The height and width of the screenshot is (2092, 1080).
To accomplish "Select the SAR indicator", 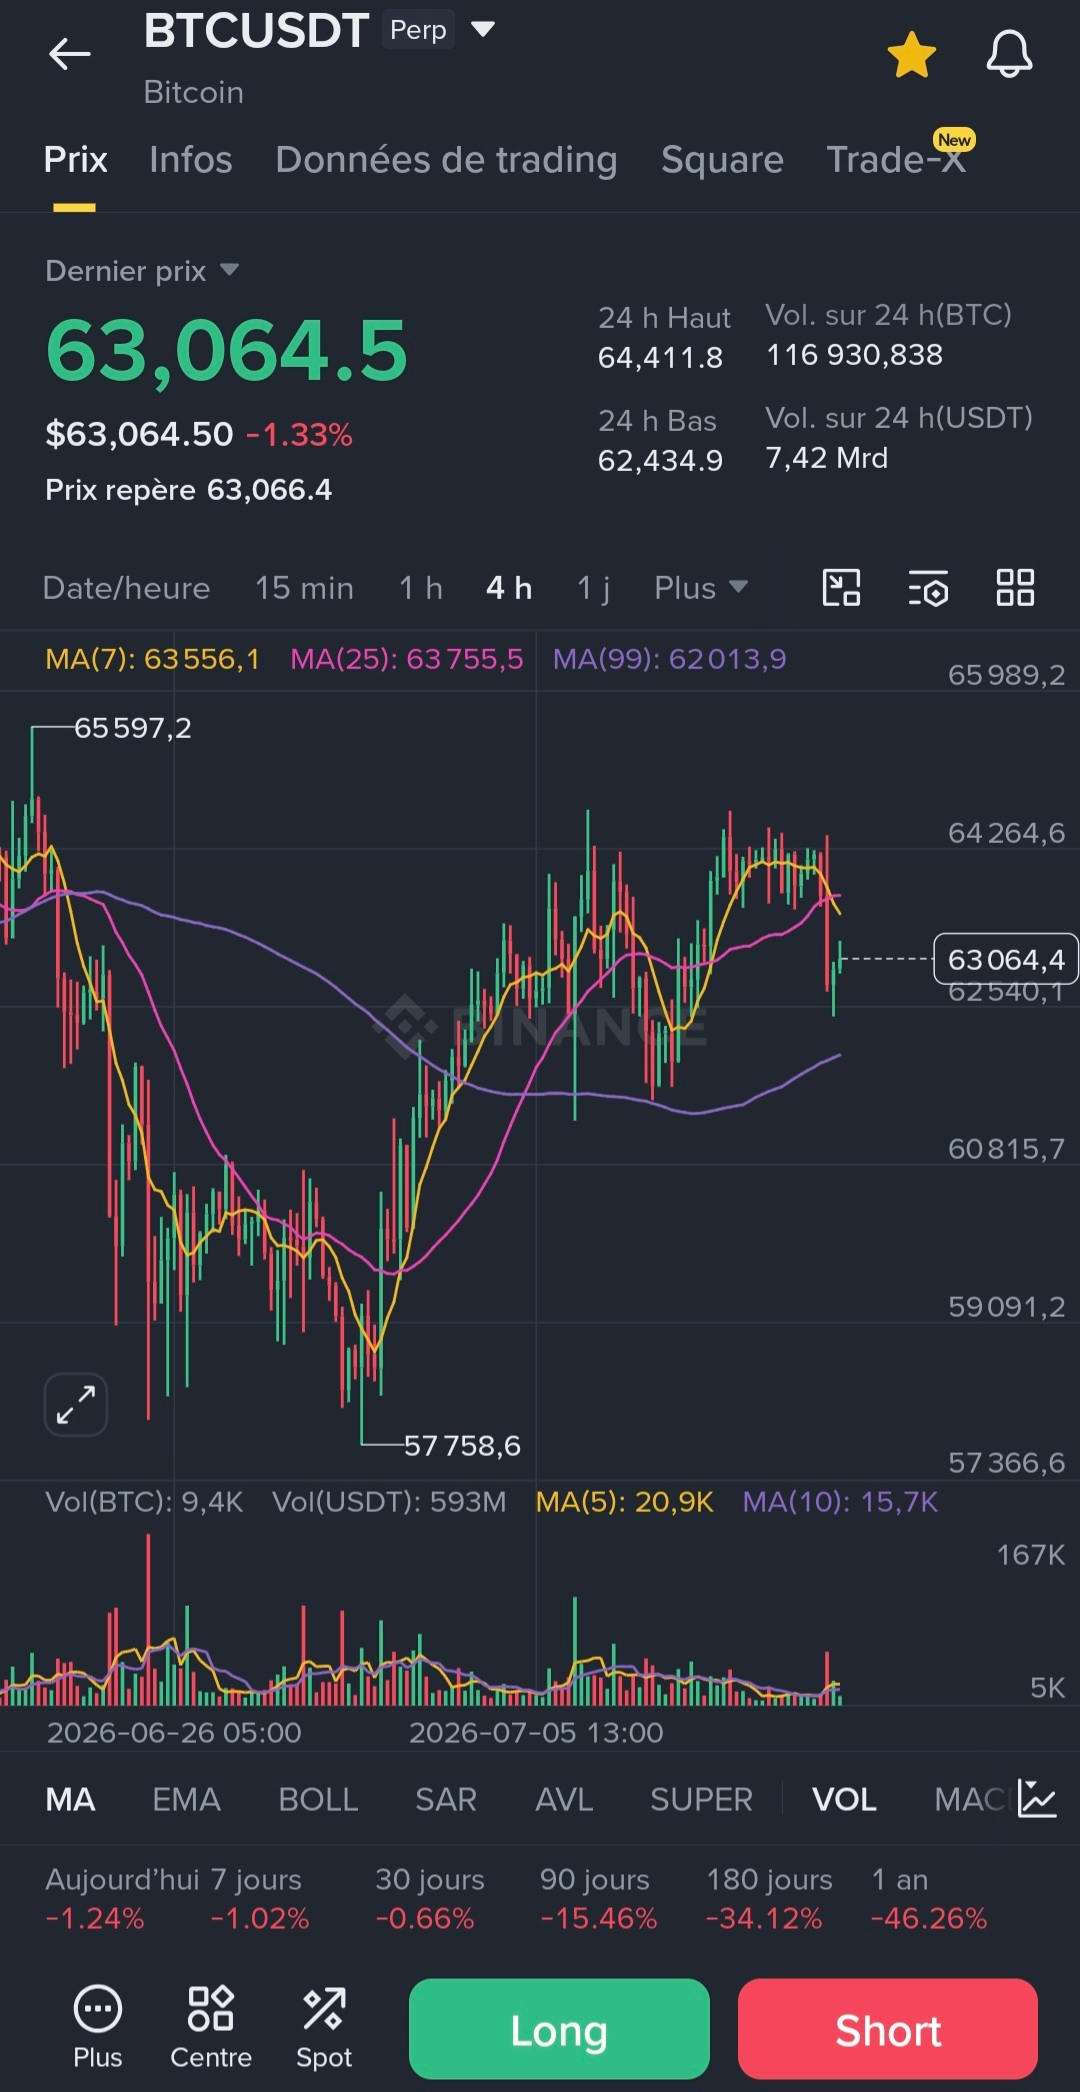I will 446,1800.
